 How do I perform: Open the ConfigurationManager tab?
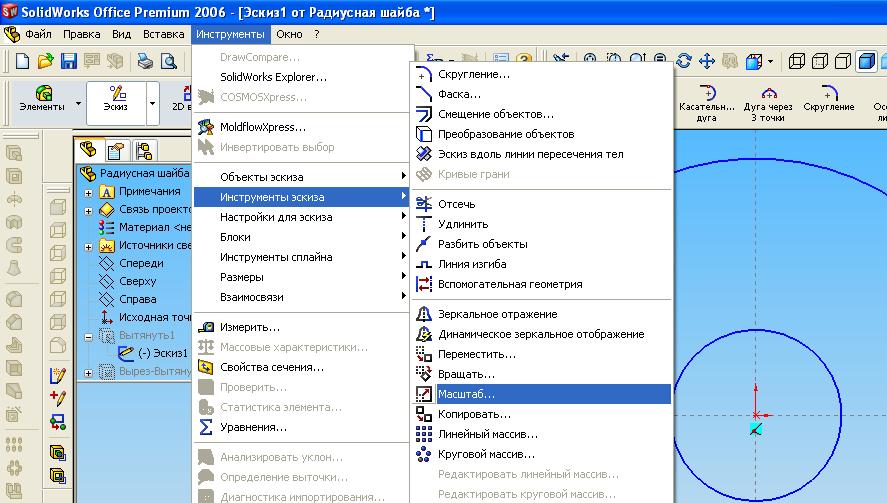(x=144, y=151)
